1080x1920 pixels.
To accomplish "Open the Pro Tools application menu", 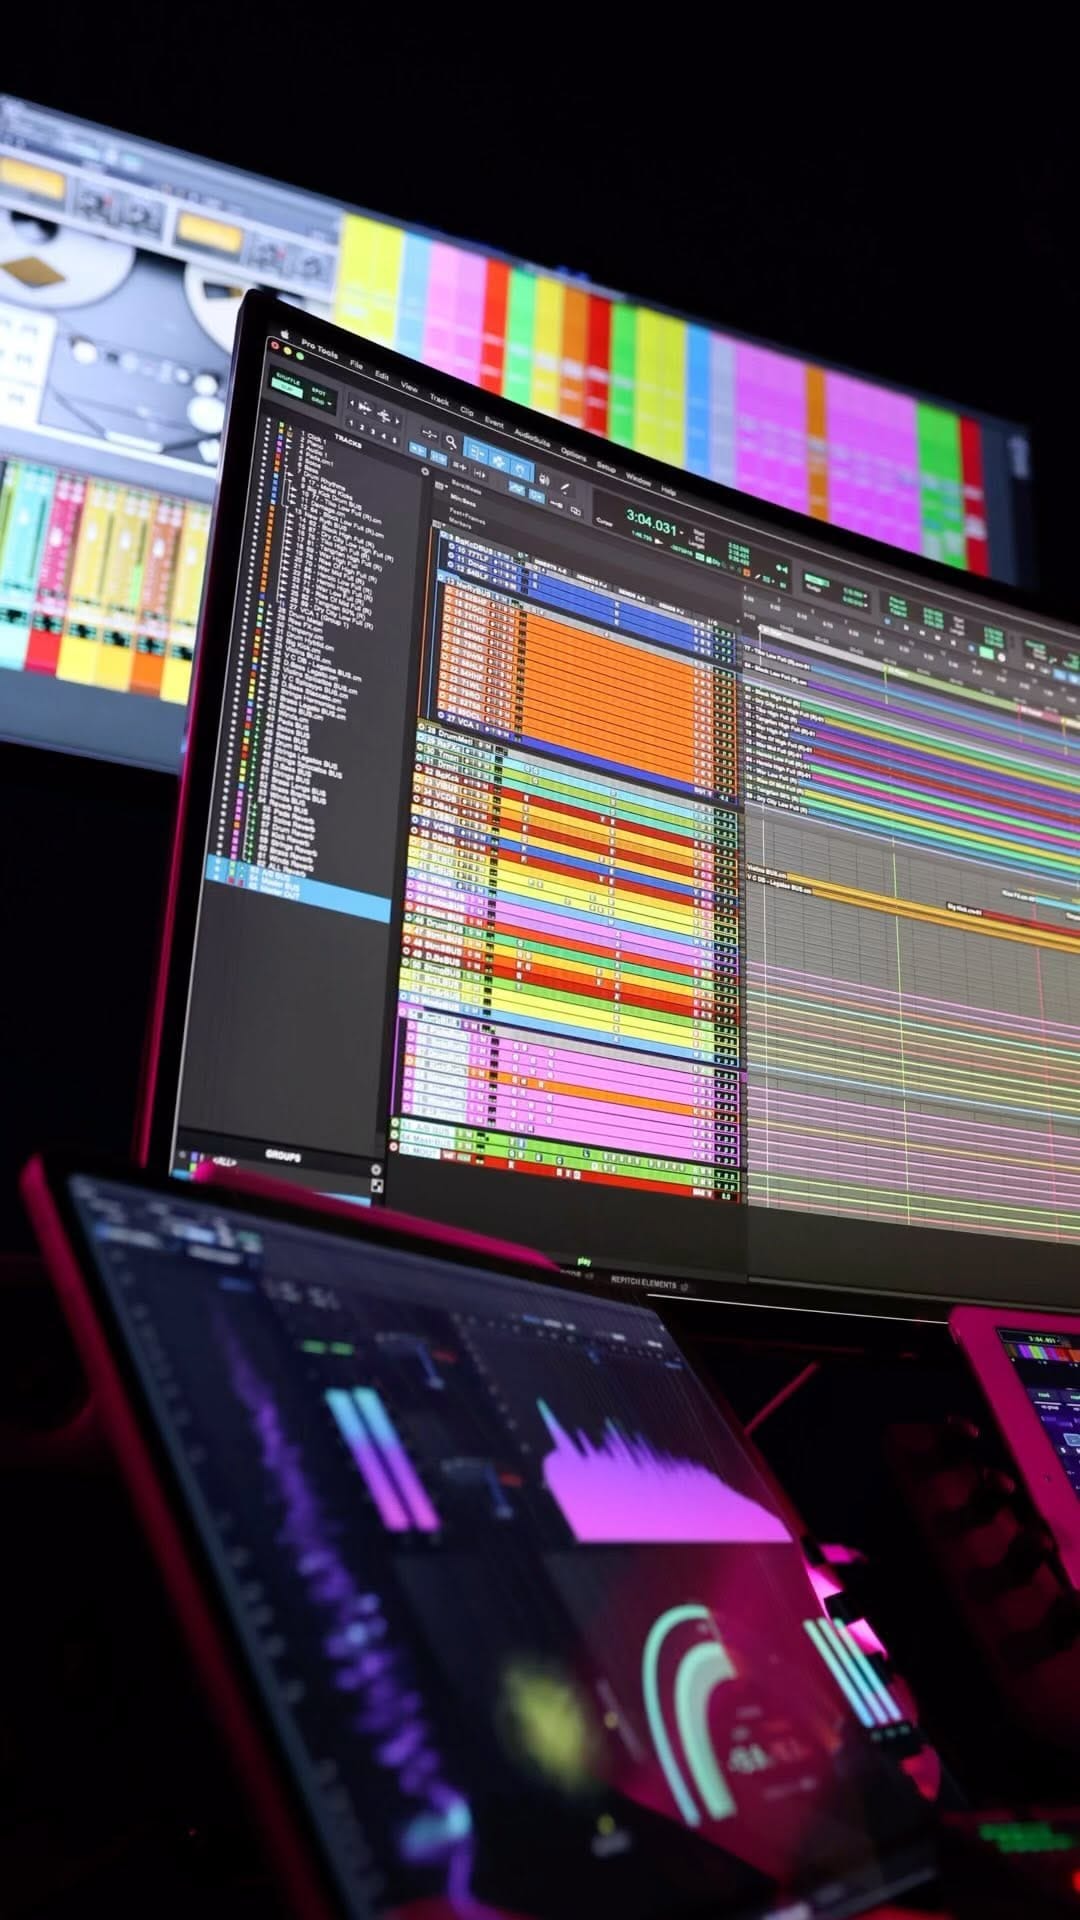I will [x=320, y=349].
